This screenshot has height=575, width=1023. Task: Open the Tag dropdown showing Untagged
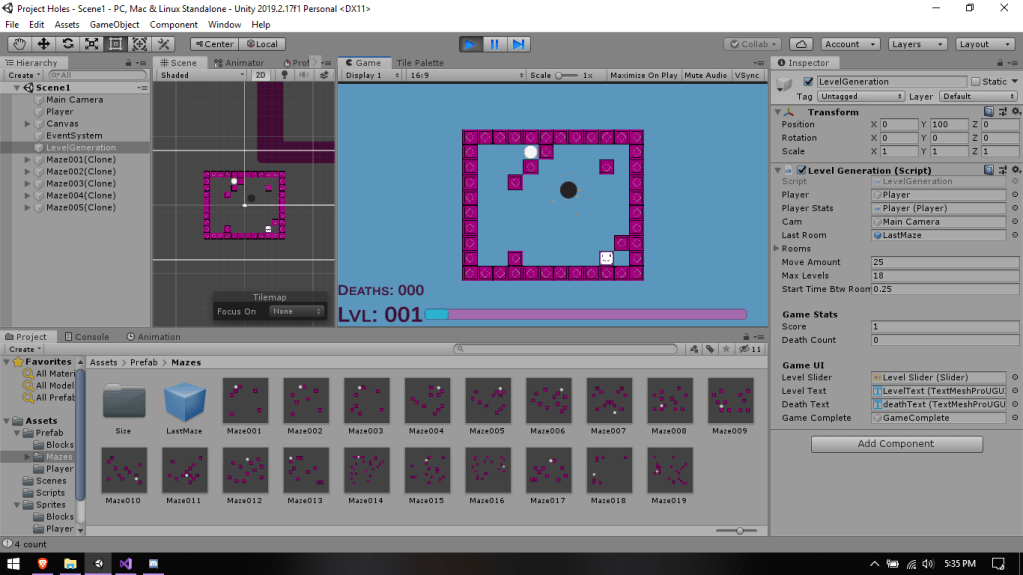tap(861, 97)
